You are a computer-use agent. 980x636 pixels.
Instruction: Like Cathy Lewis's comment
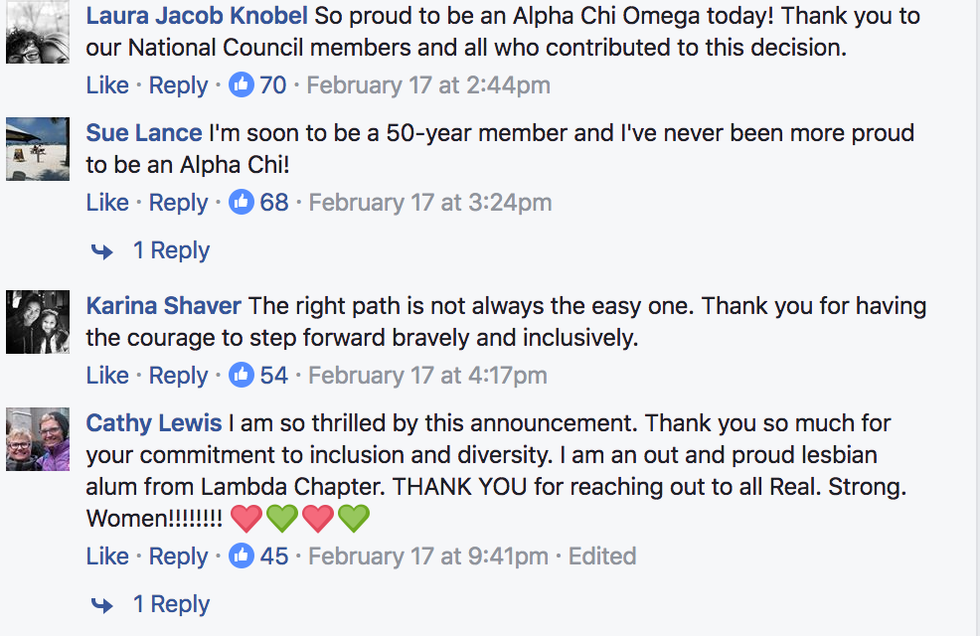107,556
